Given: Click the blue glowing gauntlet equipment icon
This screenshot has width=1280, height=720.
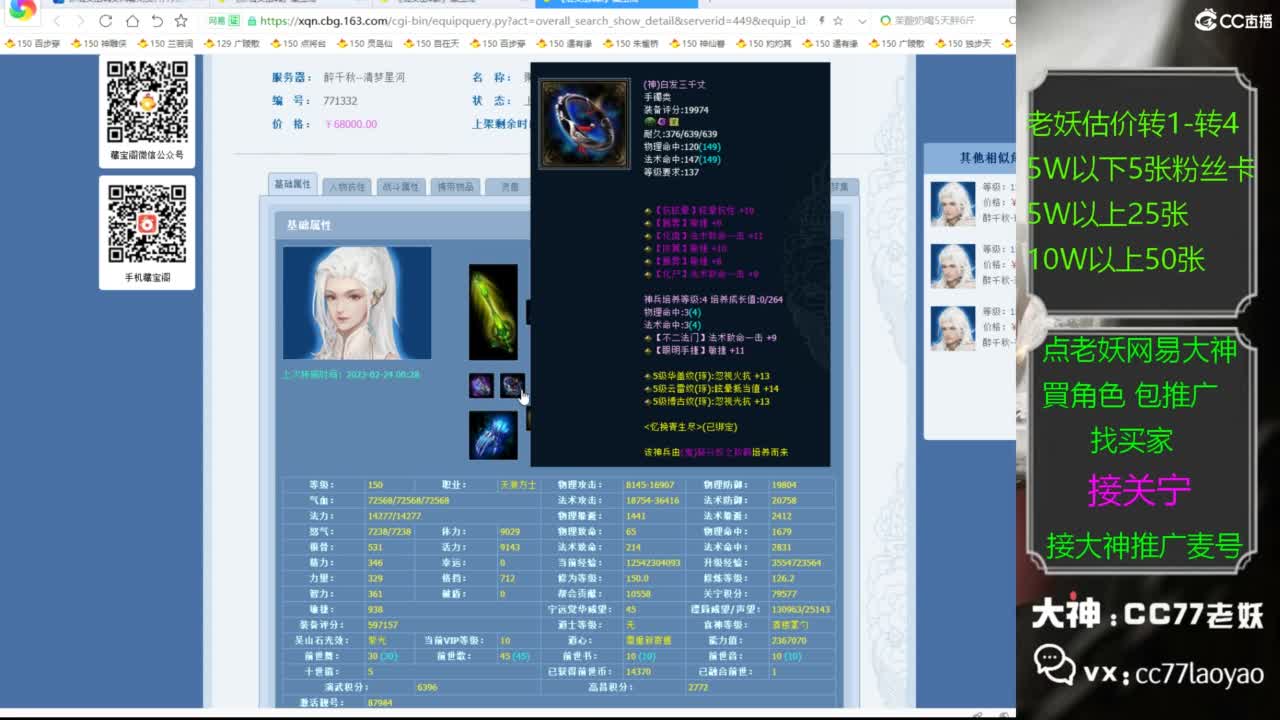Looking at the screenshot, I should point(493,435).
